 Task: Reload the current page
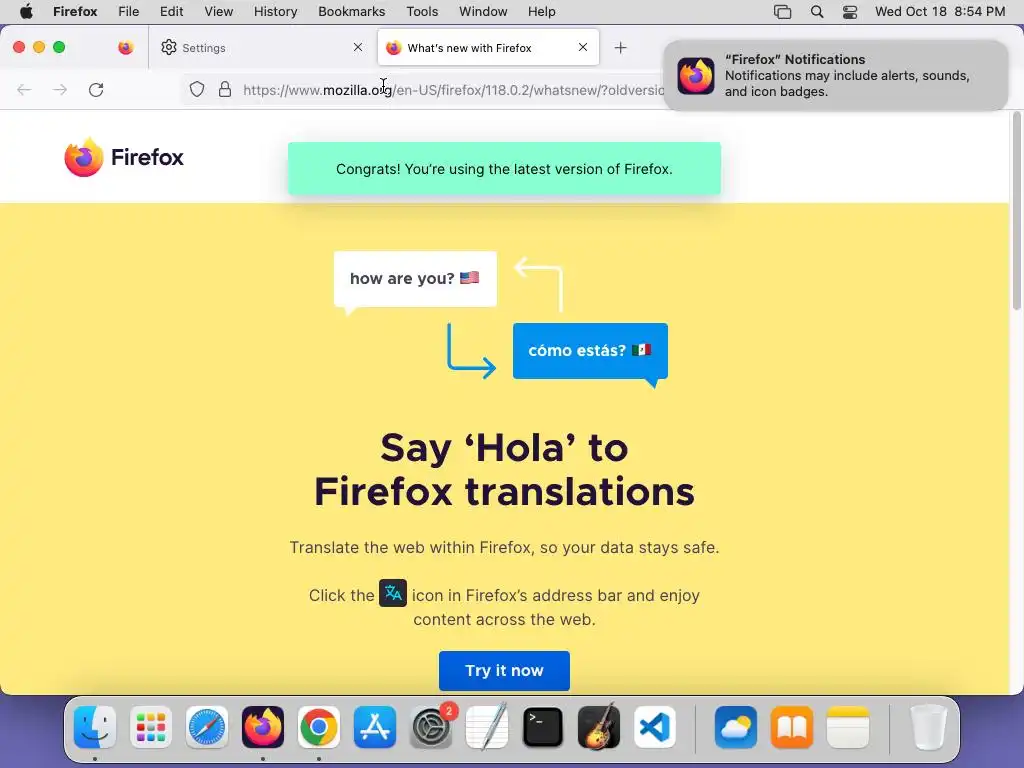(x=96, y=89)
